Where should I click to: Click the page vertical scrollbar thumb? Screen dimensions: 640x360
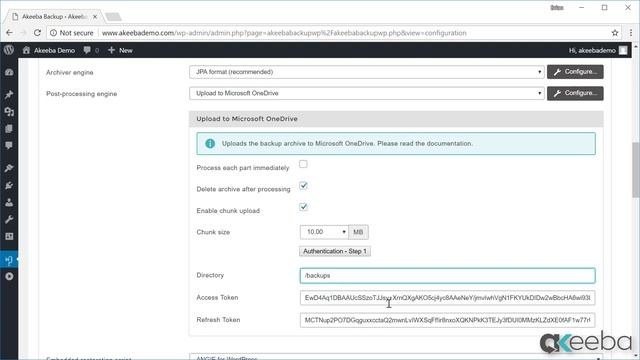[x=636, y=169]
